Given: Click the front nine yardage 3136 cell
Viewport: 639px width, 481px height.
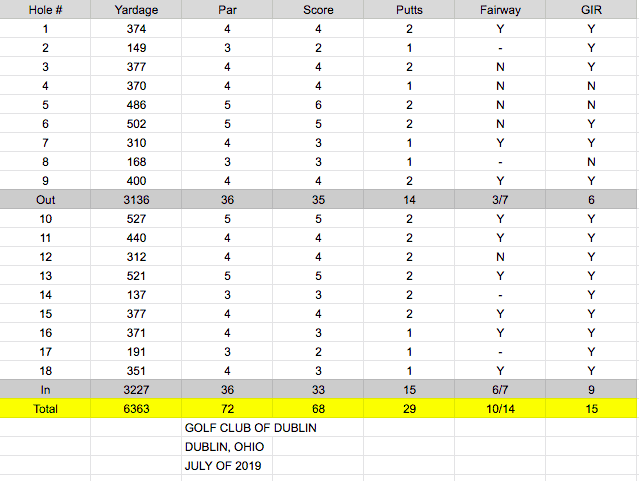Looking at the screenshot, I should click(135, 199).
